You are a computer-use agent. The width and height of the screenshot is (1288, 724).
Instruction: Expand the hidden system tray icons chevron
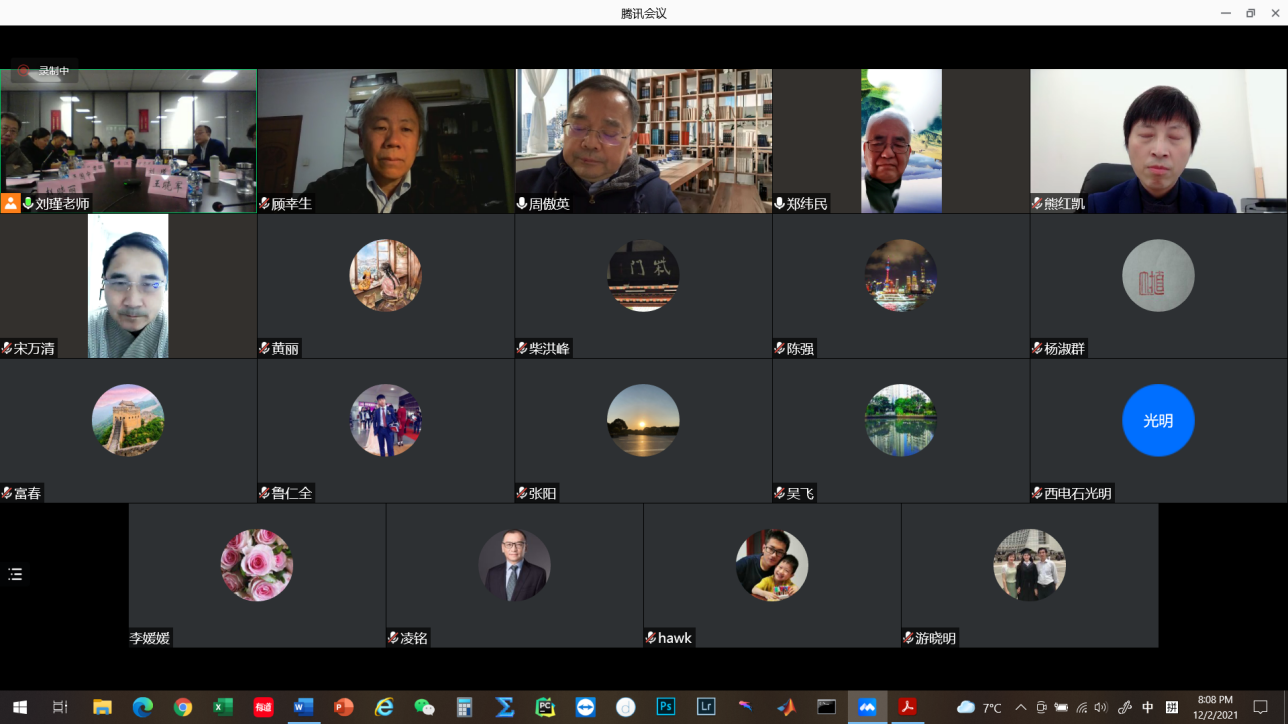click(x=1020, y=707)
